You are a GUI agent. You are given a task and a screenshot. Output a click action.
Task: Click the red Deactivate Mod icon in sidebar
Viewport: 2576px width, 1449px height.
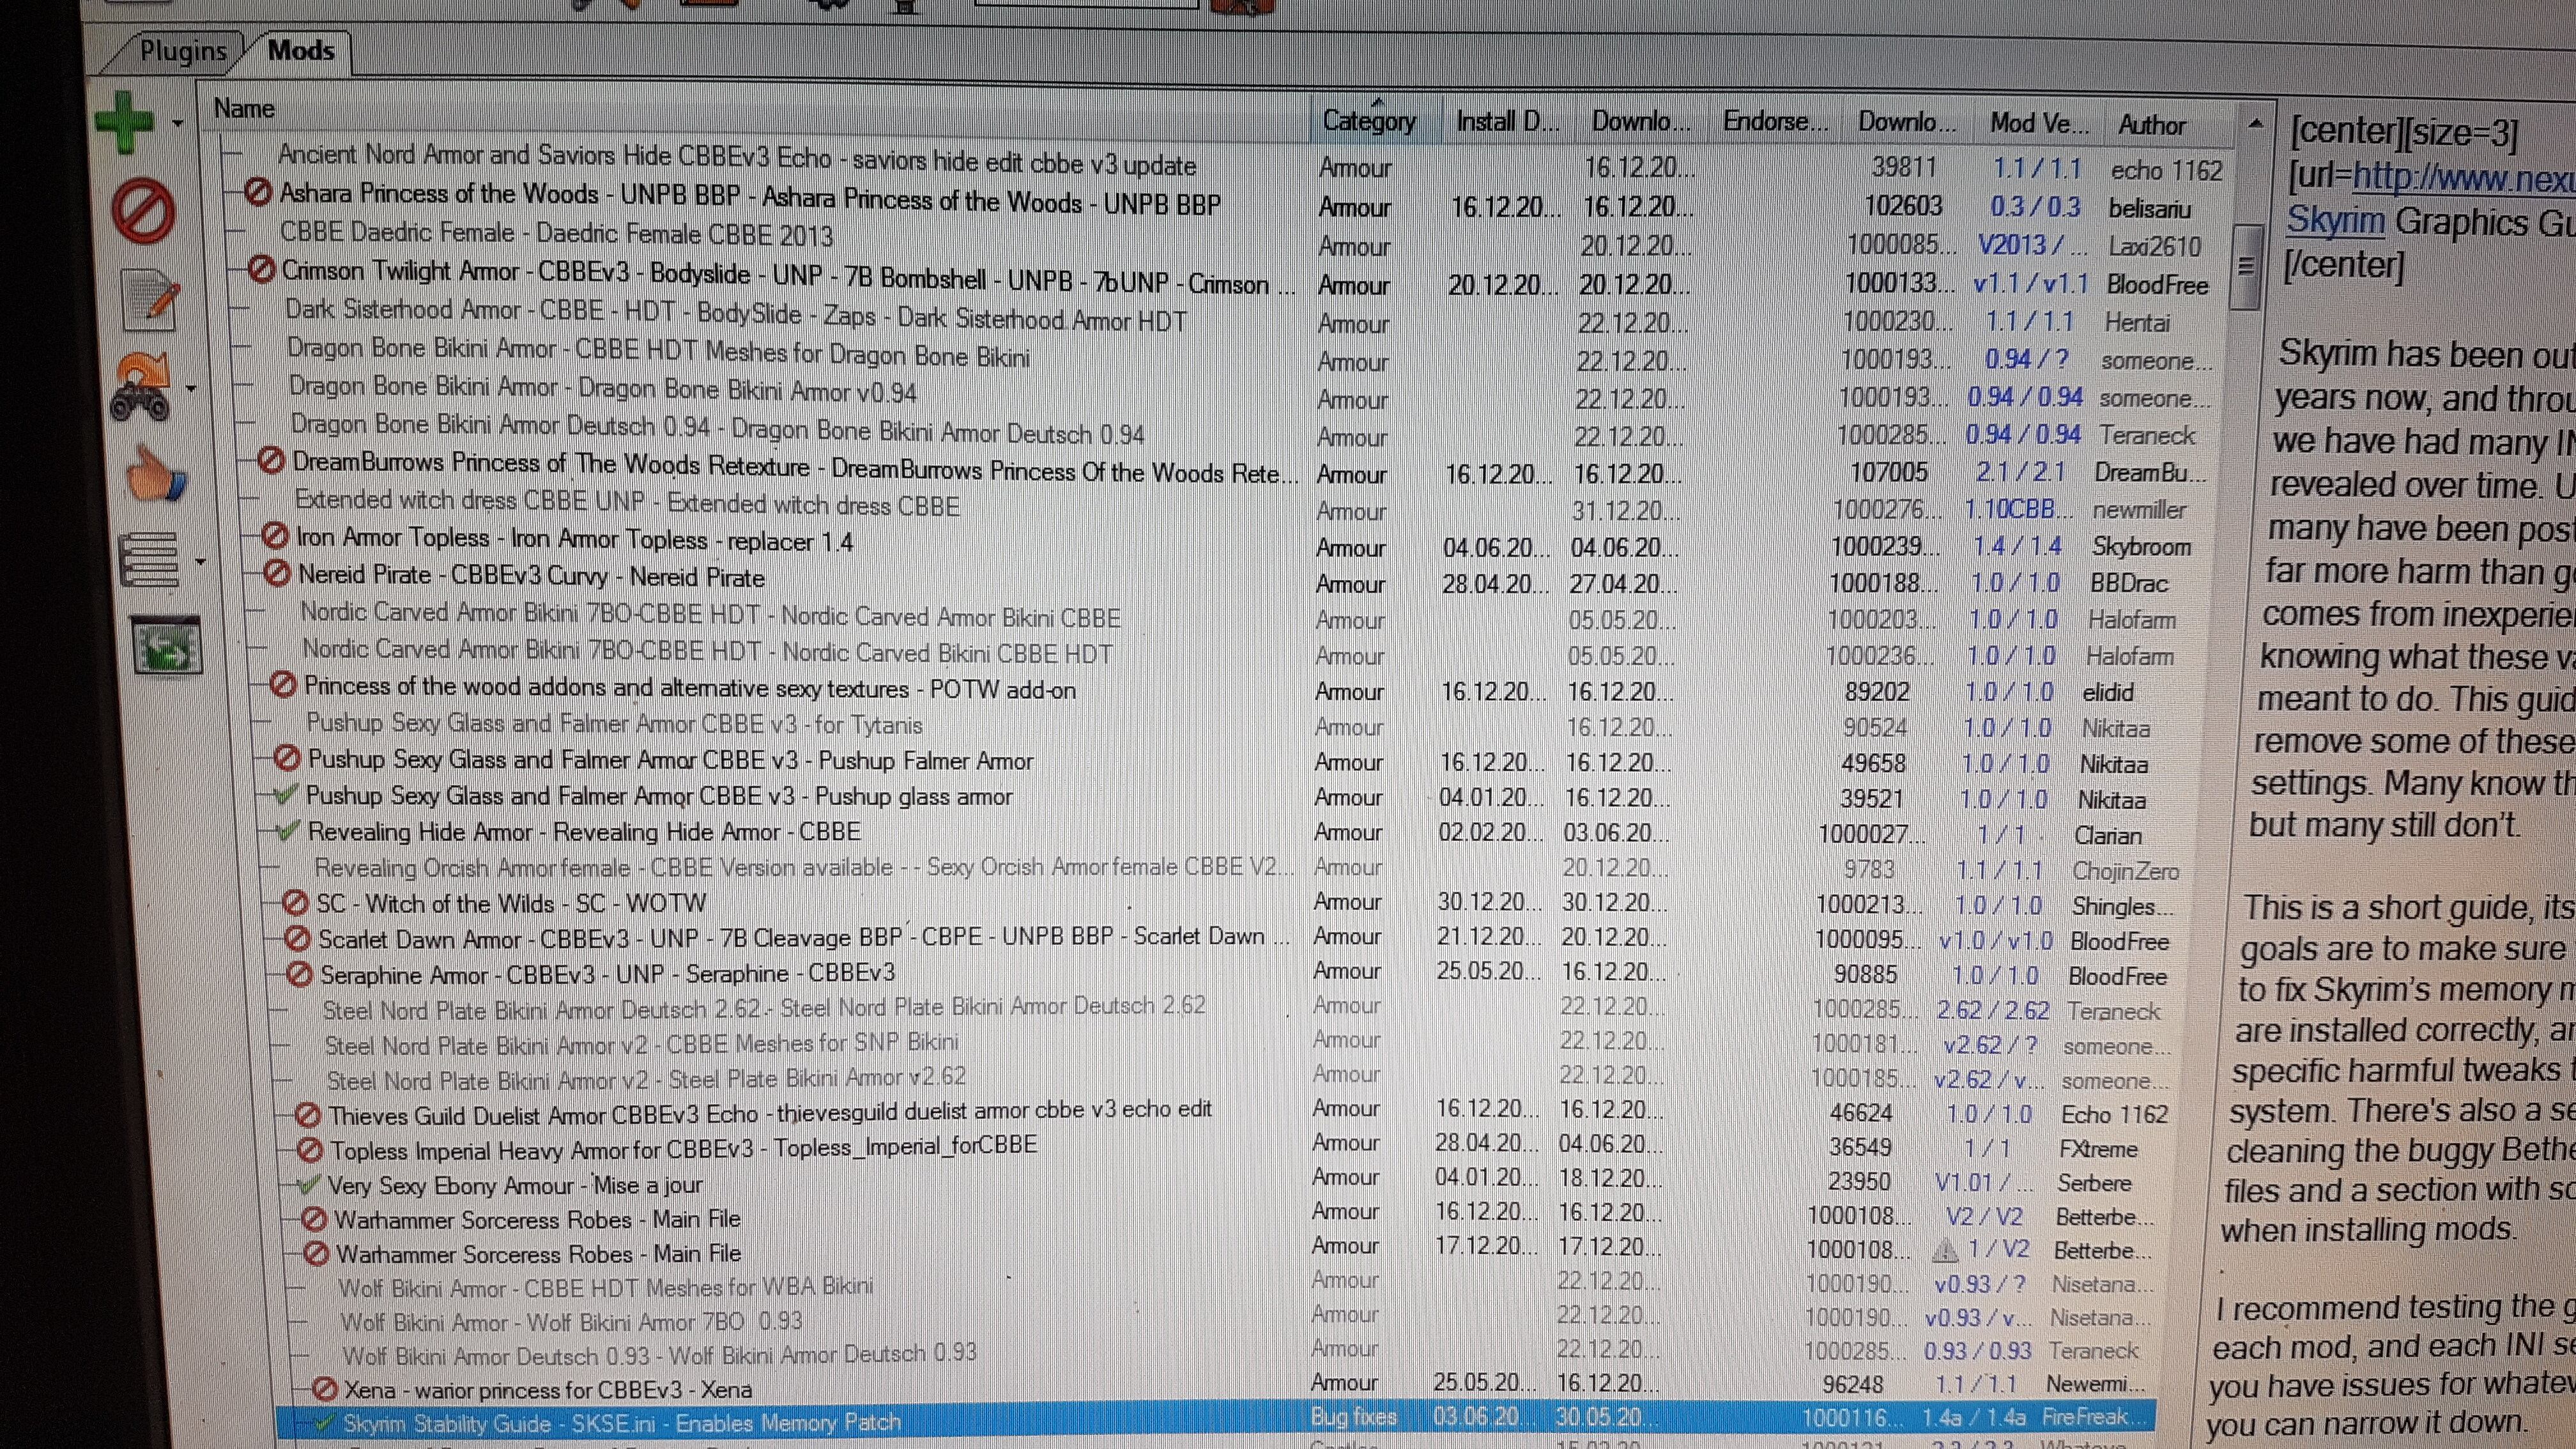pyautogui.click(x=143, y=210)
